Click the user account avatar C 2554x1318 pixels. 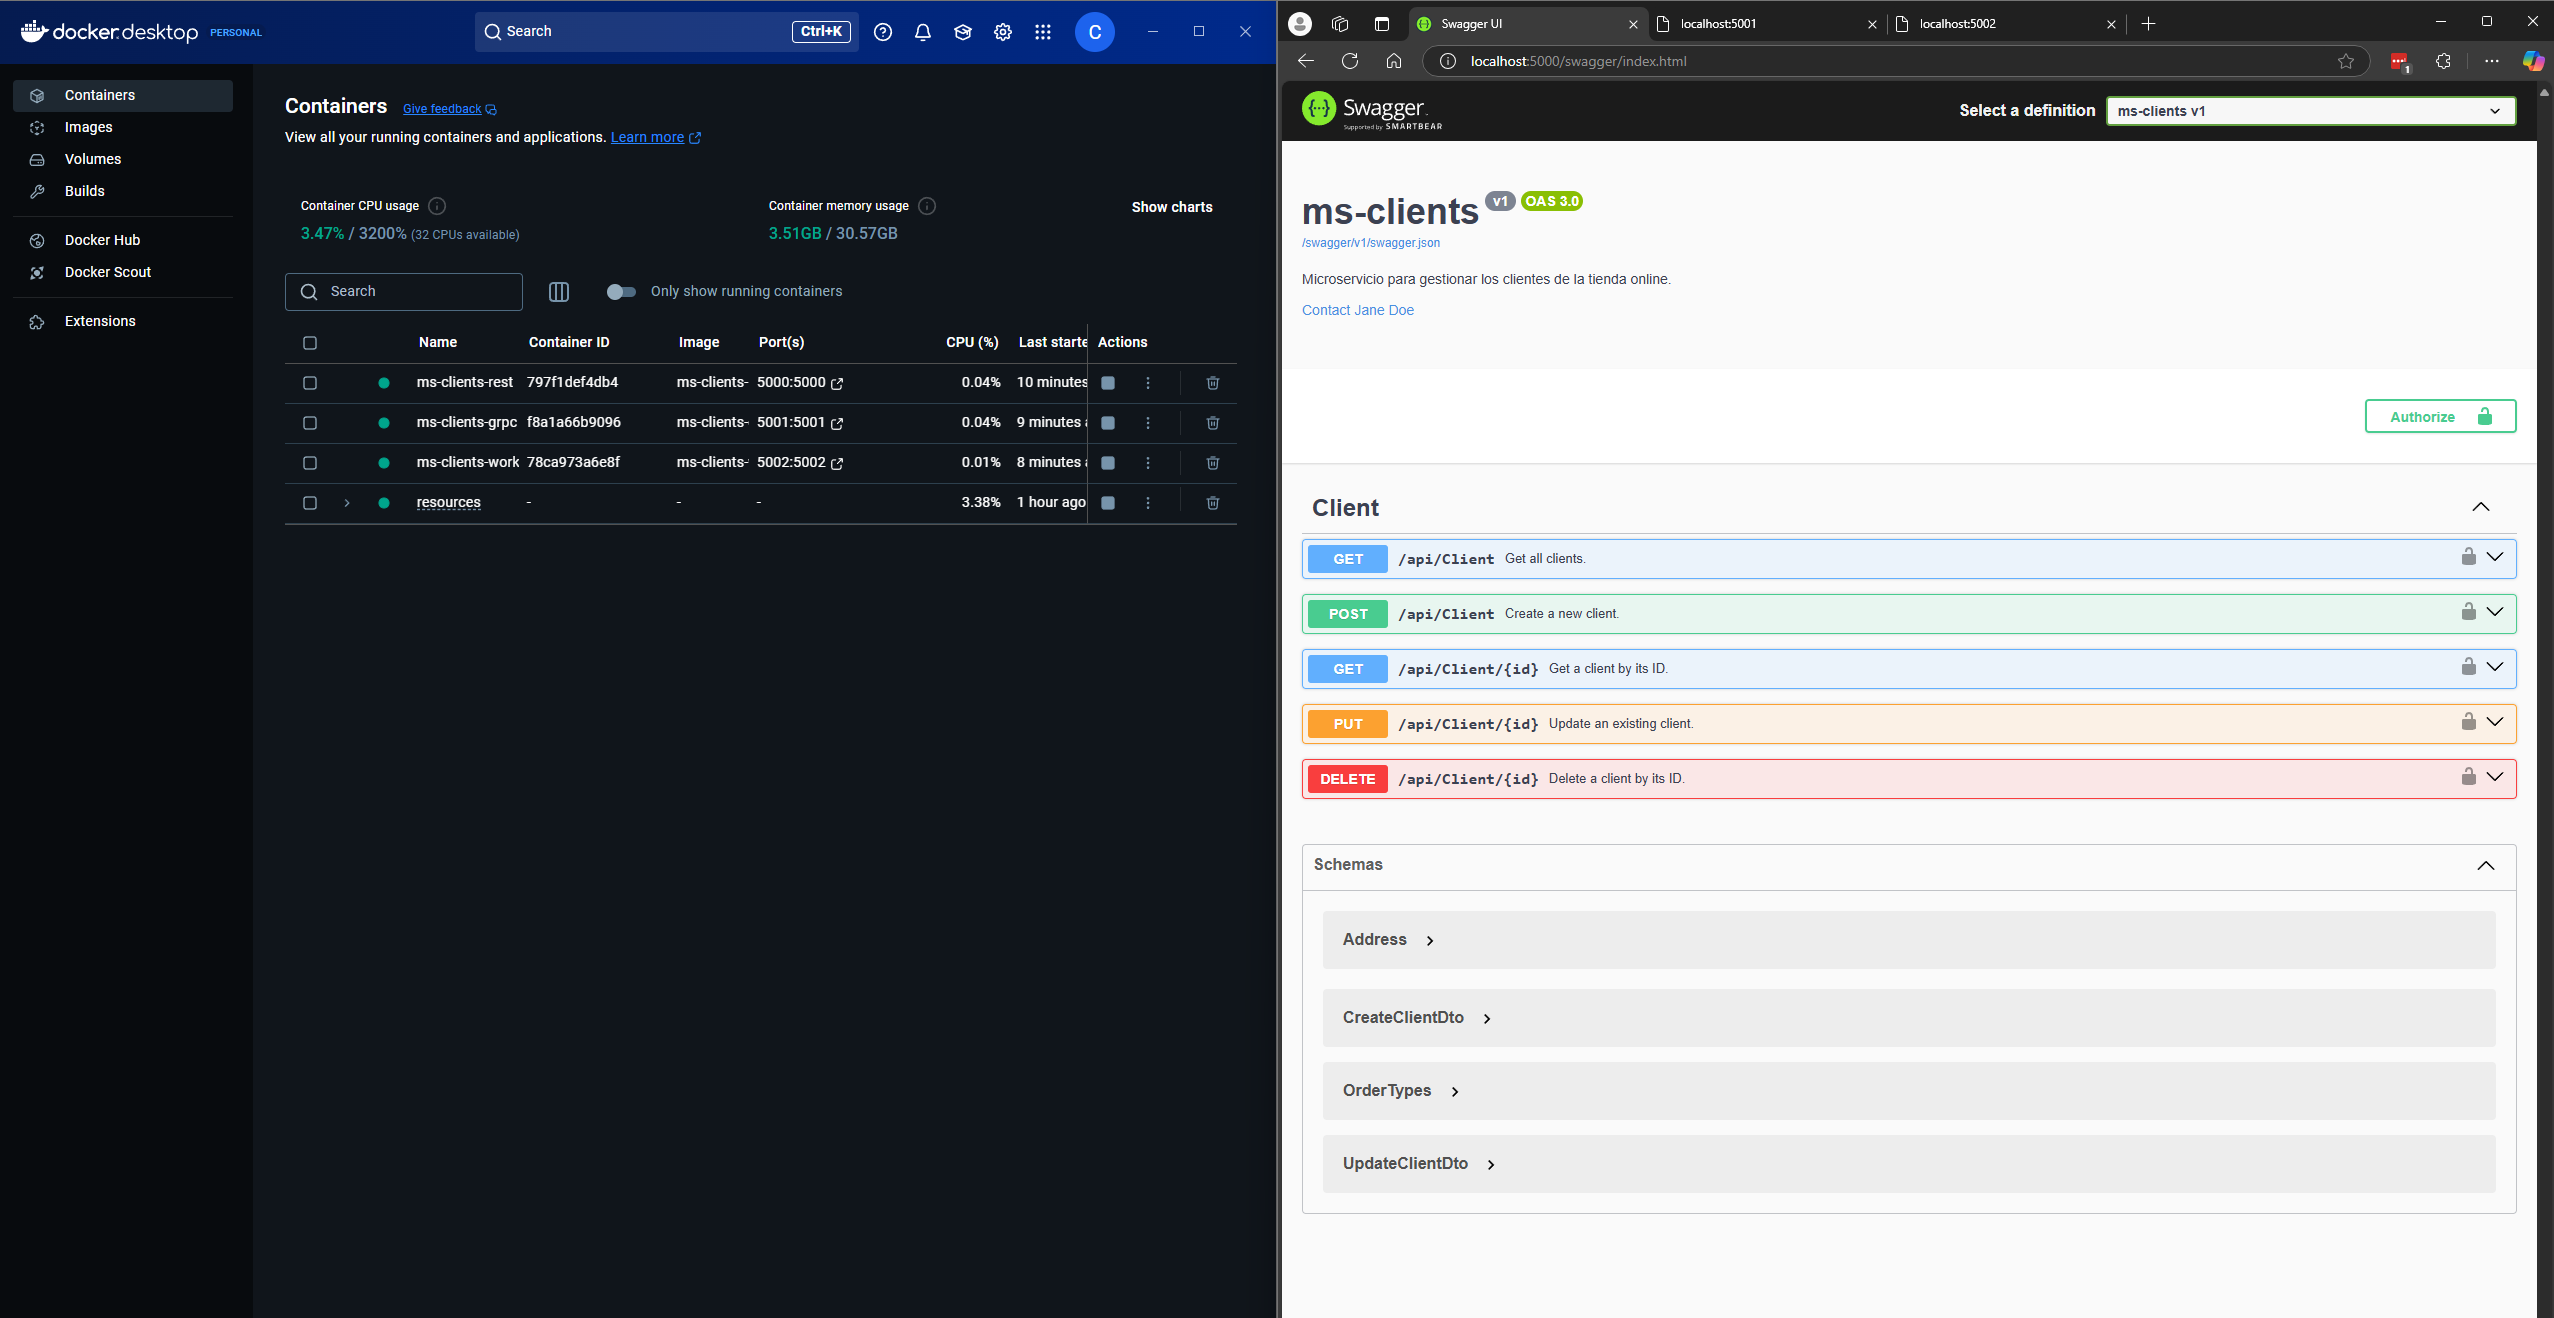tap(1094, 32)
